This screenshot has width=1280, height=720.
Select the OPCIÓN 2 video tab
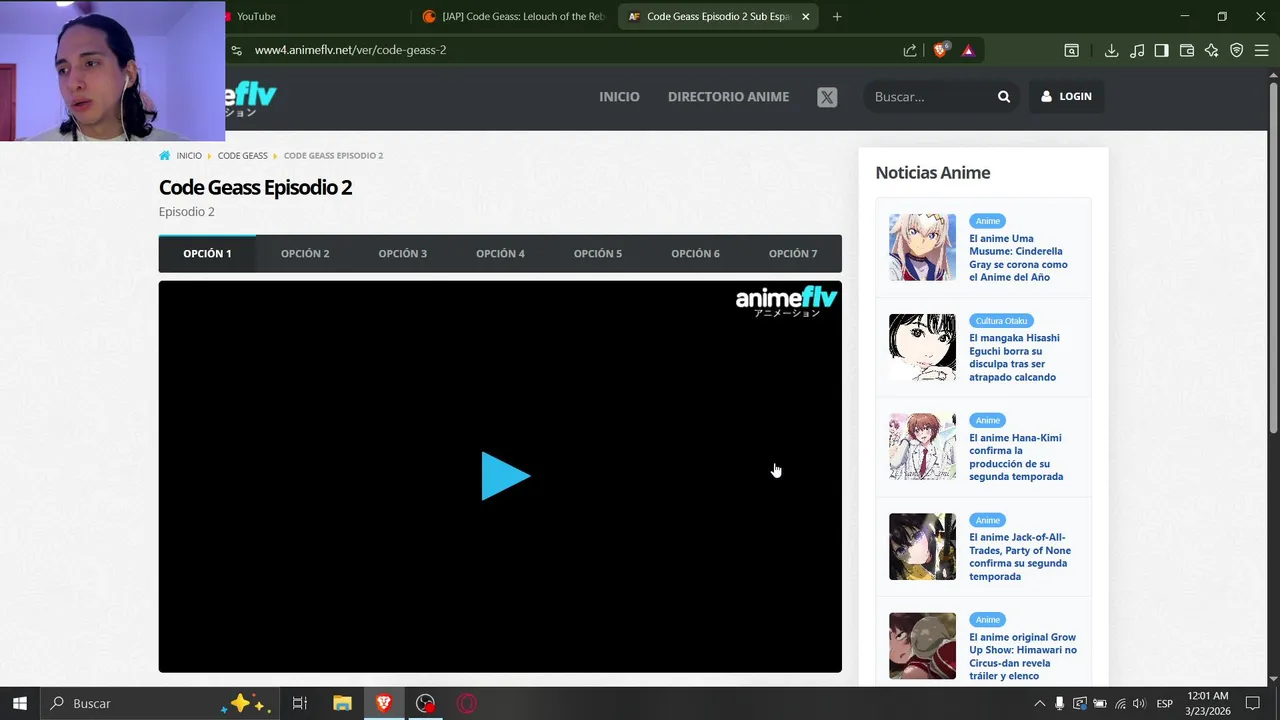(x=305, y=254)
